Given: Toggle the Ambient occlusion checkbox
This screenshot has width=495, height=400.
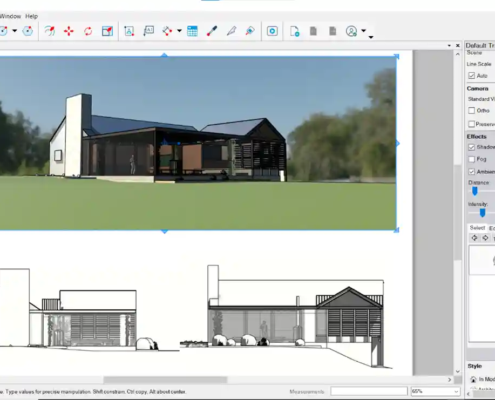Looking at the screenshot, I should tap(471, 172).
